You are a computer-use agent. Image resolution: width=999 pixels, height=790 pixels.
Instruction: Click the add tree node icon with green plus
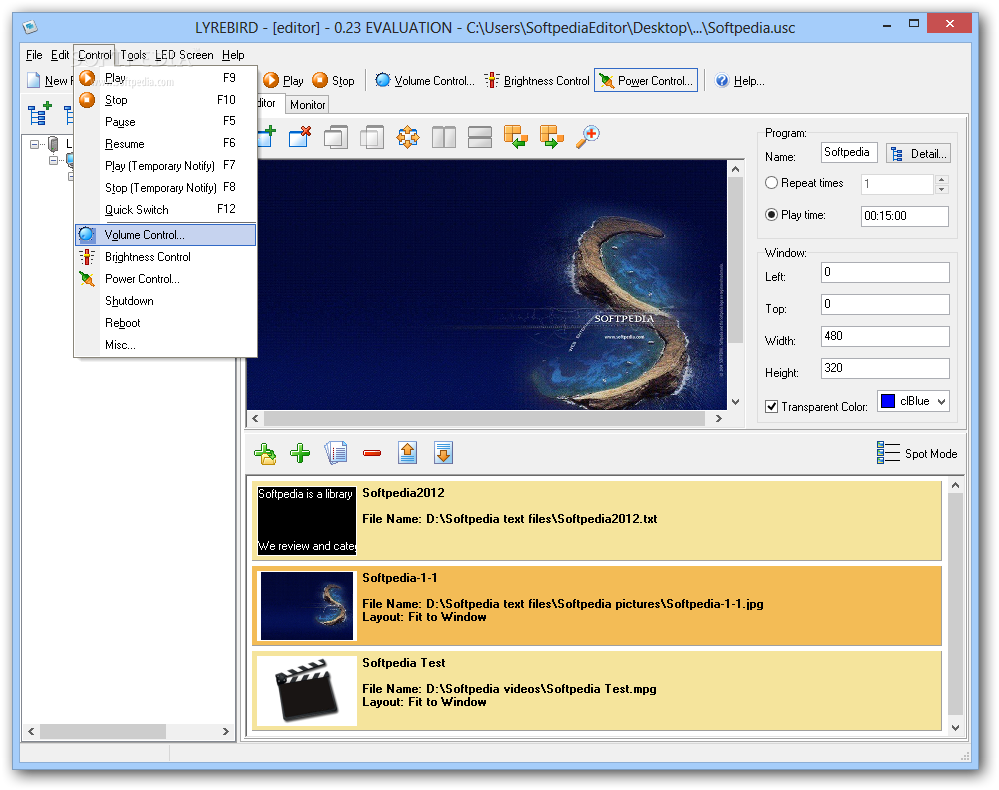tap(40, 114)
